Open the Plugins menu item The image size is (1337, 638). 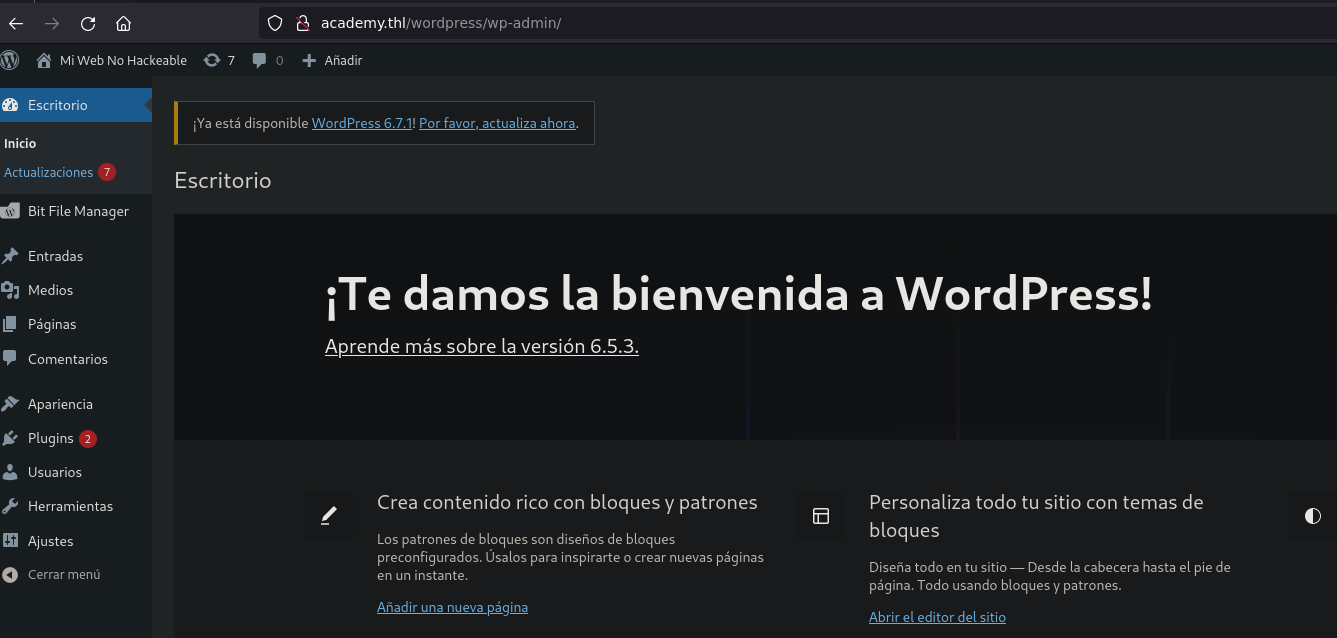[50, 438]
